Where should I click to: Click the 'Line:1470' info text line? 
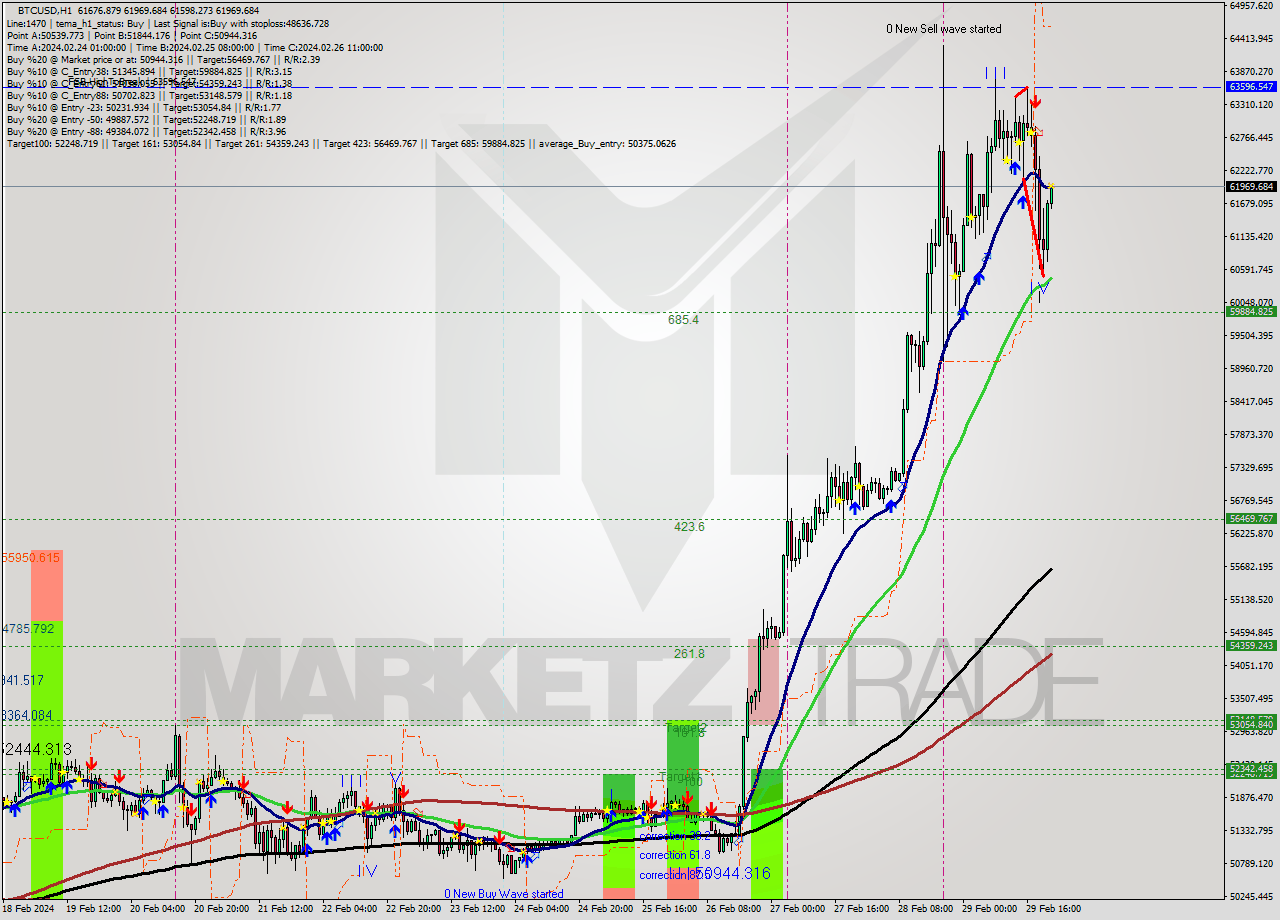(x=167, y=23)
